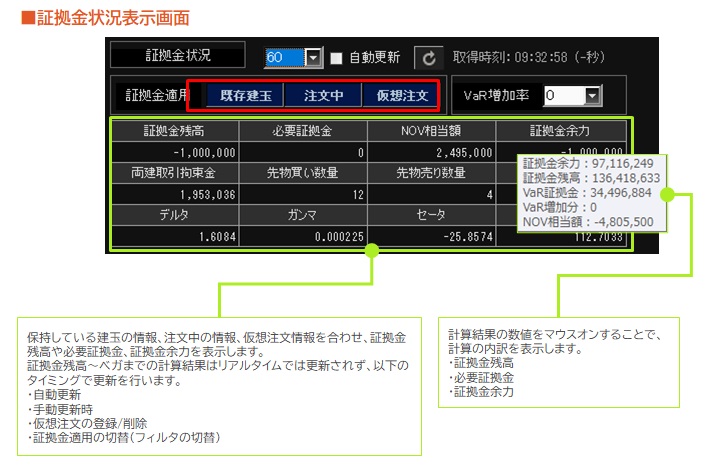Click tooltip line NOV相当額: -4,805,500
This screenshot has height=469, width=714.
pyautogui.click(x=588, y=222)
